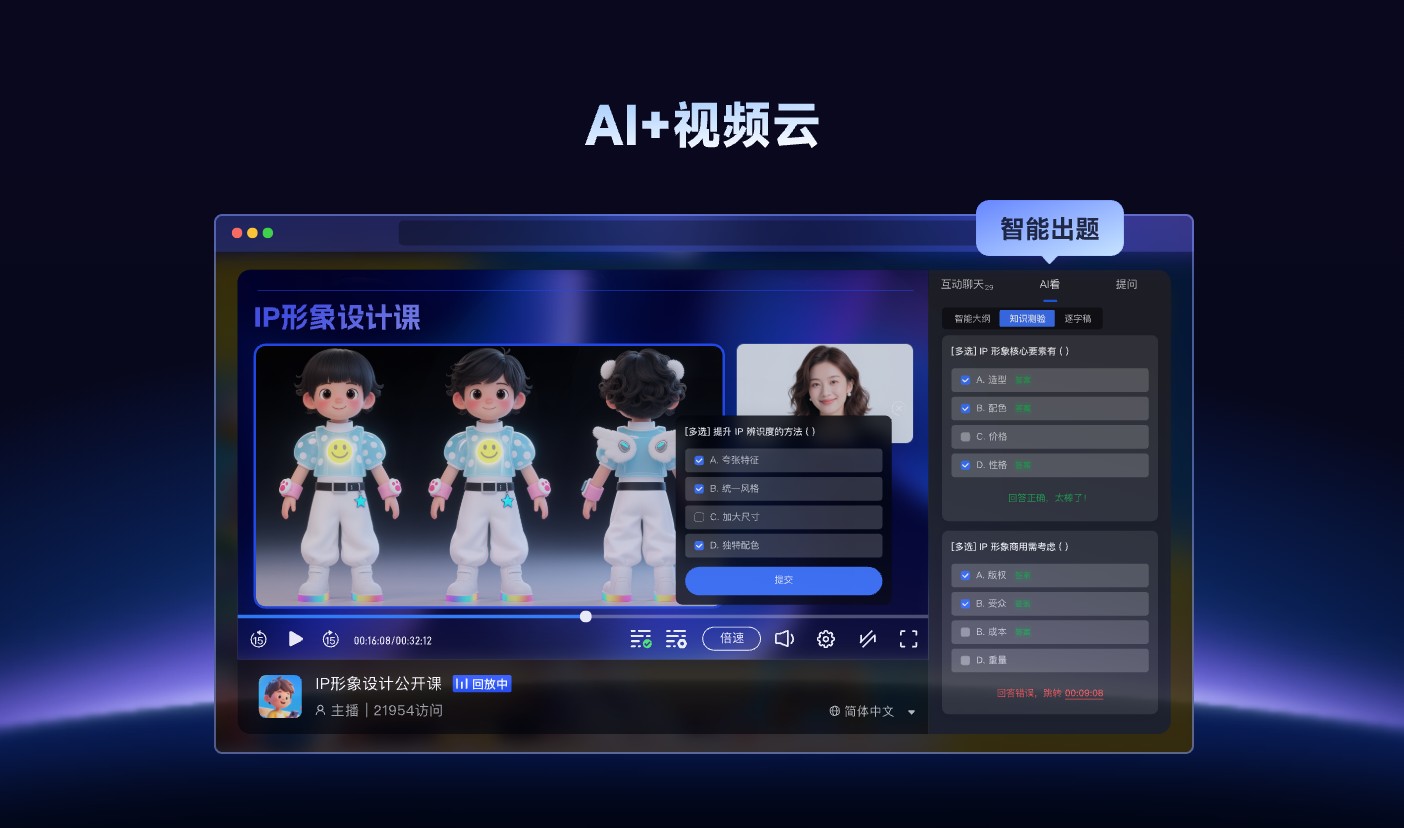Click question text IP 形象商用需考虑

pos(1010,547)
